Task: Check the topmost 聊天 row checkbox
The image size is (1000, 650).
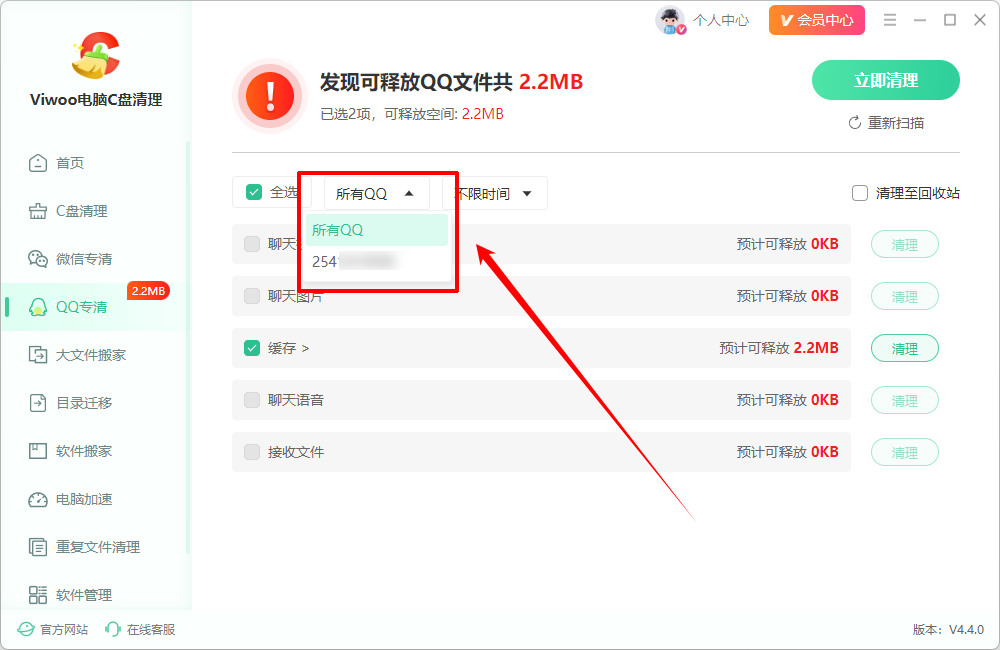Action: 252,244
